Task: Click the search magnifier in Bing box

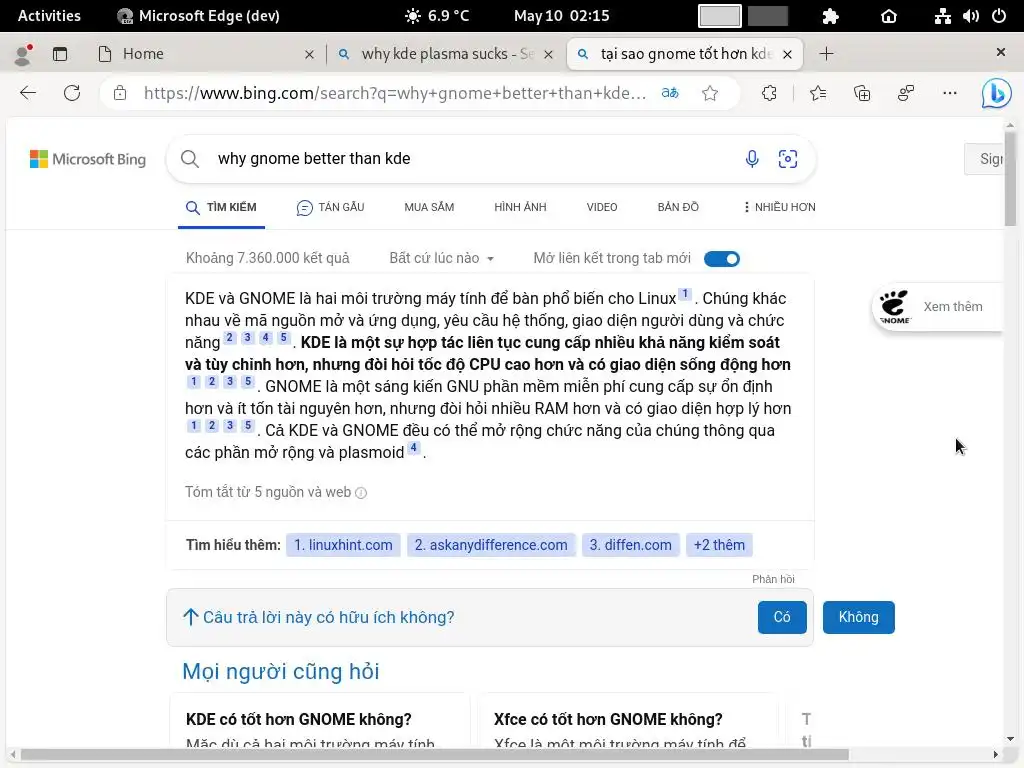Action: [190, 159]
